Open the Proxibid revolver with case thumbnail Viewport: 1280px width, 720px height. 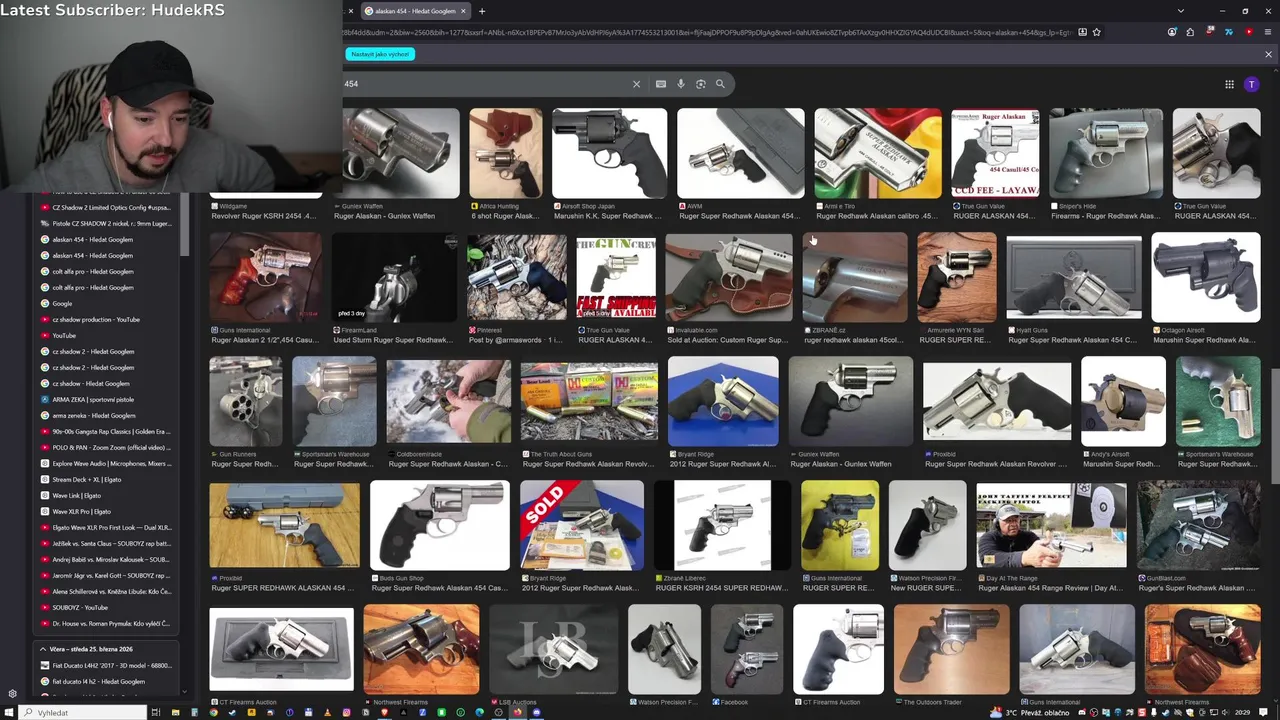[x=284, y=525]
